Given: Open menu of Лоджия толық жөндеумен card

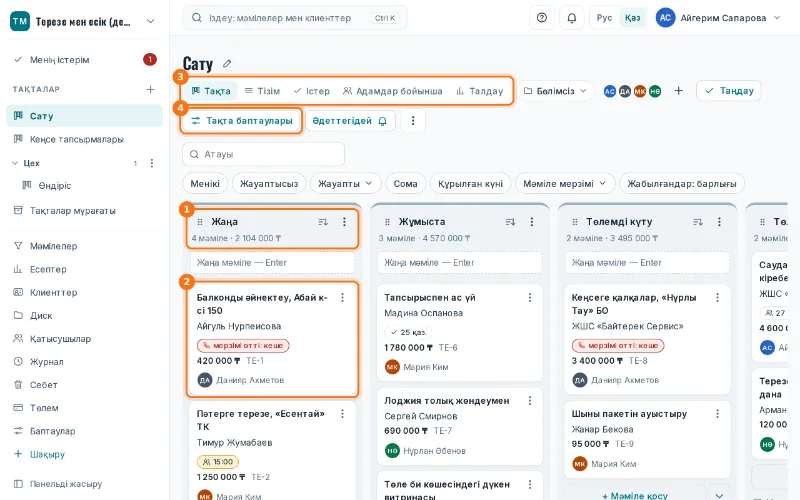Looking at the screenshot, I should pyautogui.click(x=530, y=401).
